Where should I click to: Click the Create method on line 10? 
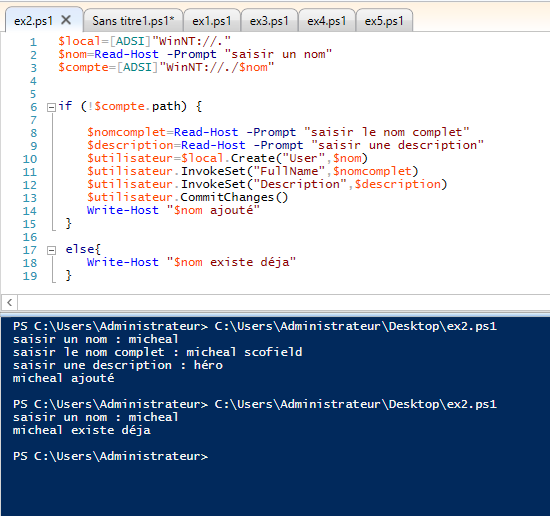coord(253,158)
